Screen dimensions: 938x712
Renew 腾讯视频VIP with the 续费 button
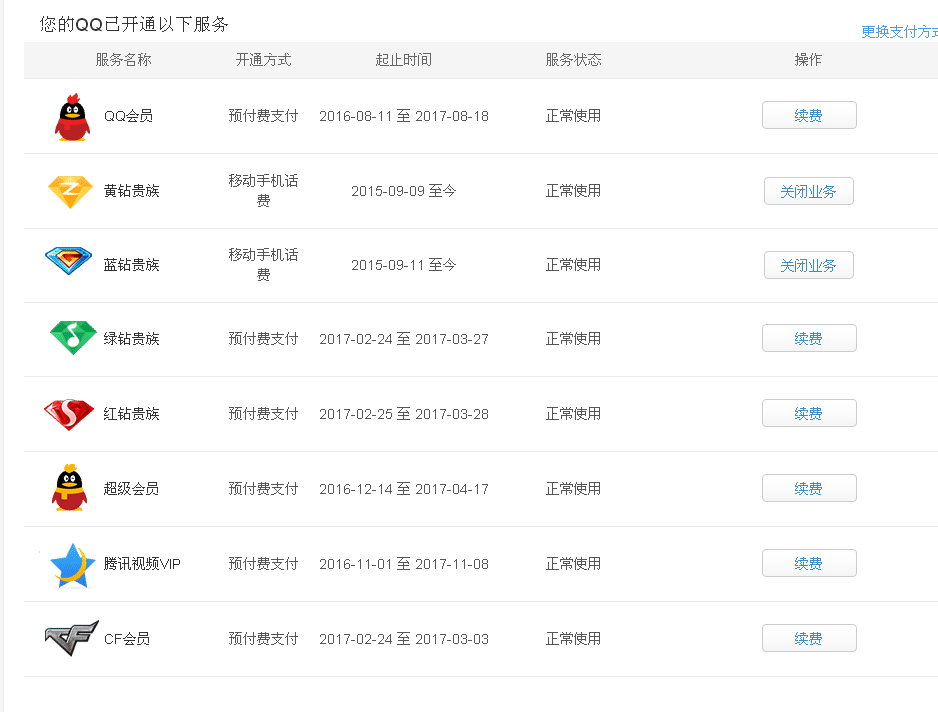tap(809, 563)
